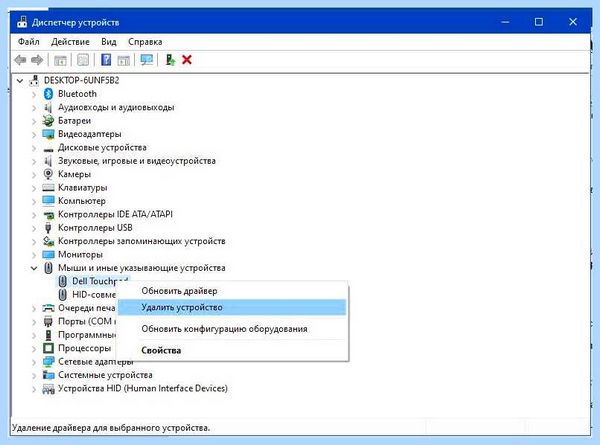This screenshot has width=600, height=445.
Task: Select the Контроллеры USB row text
Action: (x=95, y=228)
